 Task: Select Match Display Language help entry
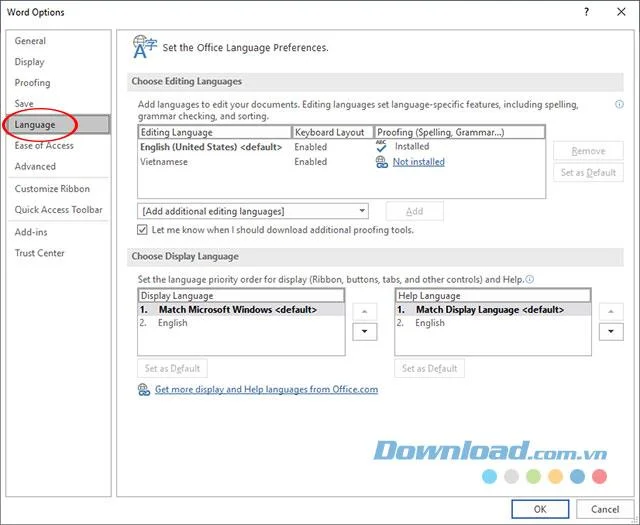pyautogui.click(x=493, y=310)
